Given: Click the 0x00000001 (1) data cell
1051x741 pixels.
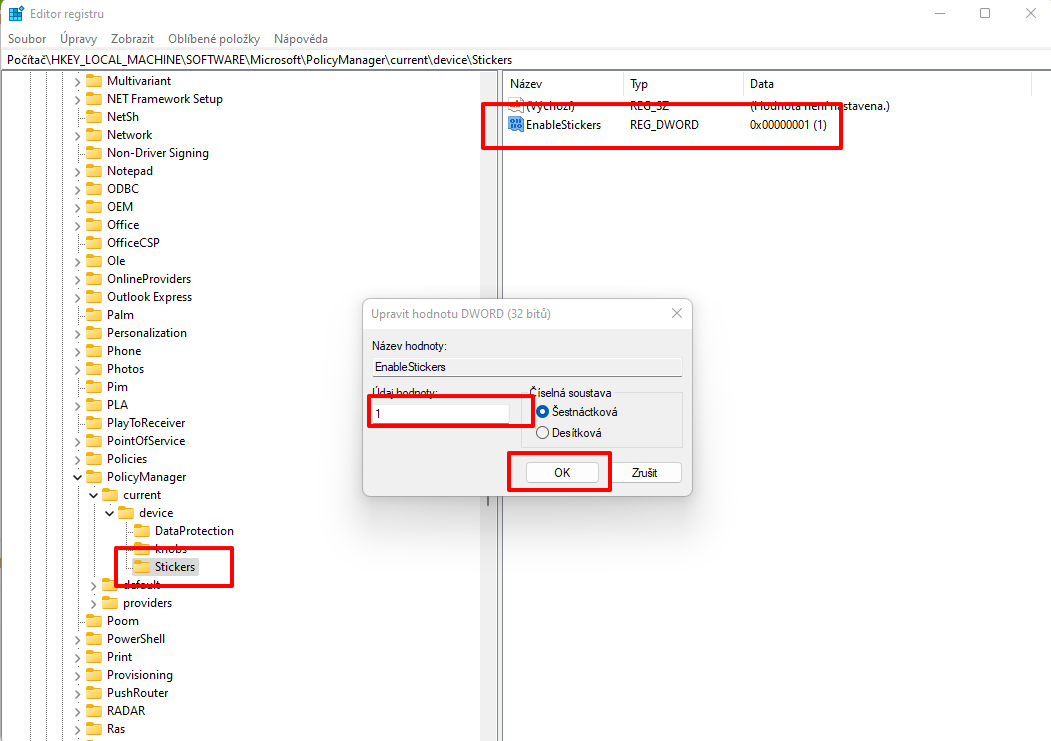Looking at the screenshot, I should click(x=788, y=125).
